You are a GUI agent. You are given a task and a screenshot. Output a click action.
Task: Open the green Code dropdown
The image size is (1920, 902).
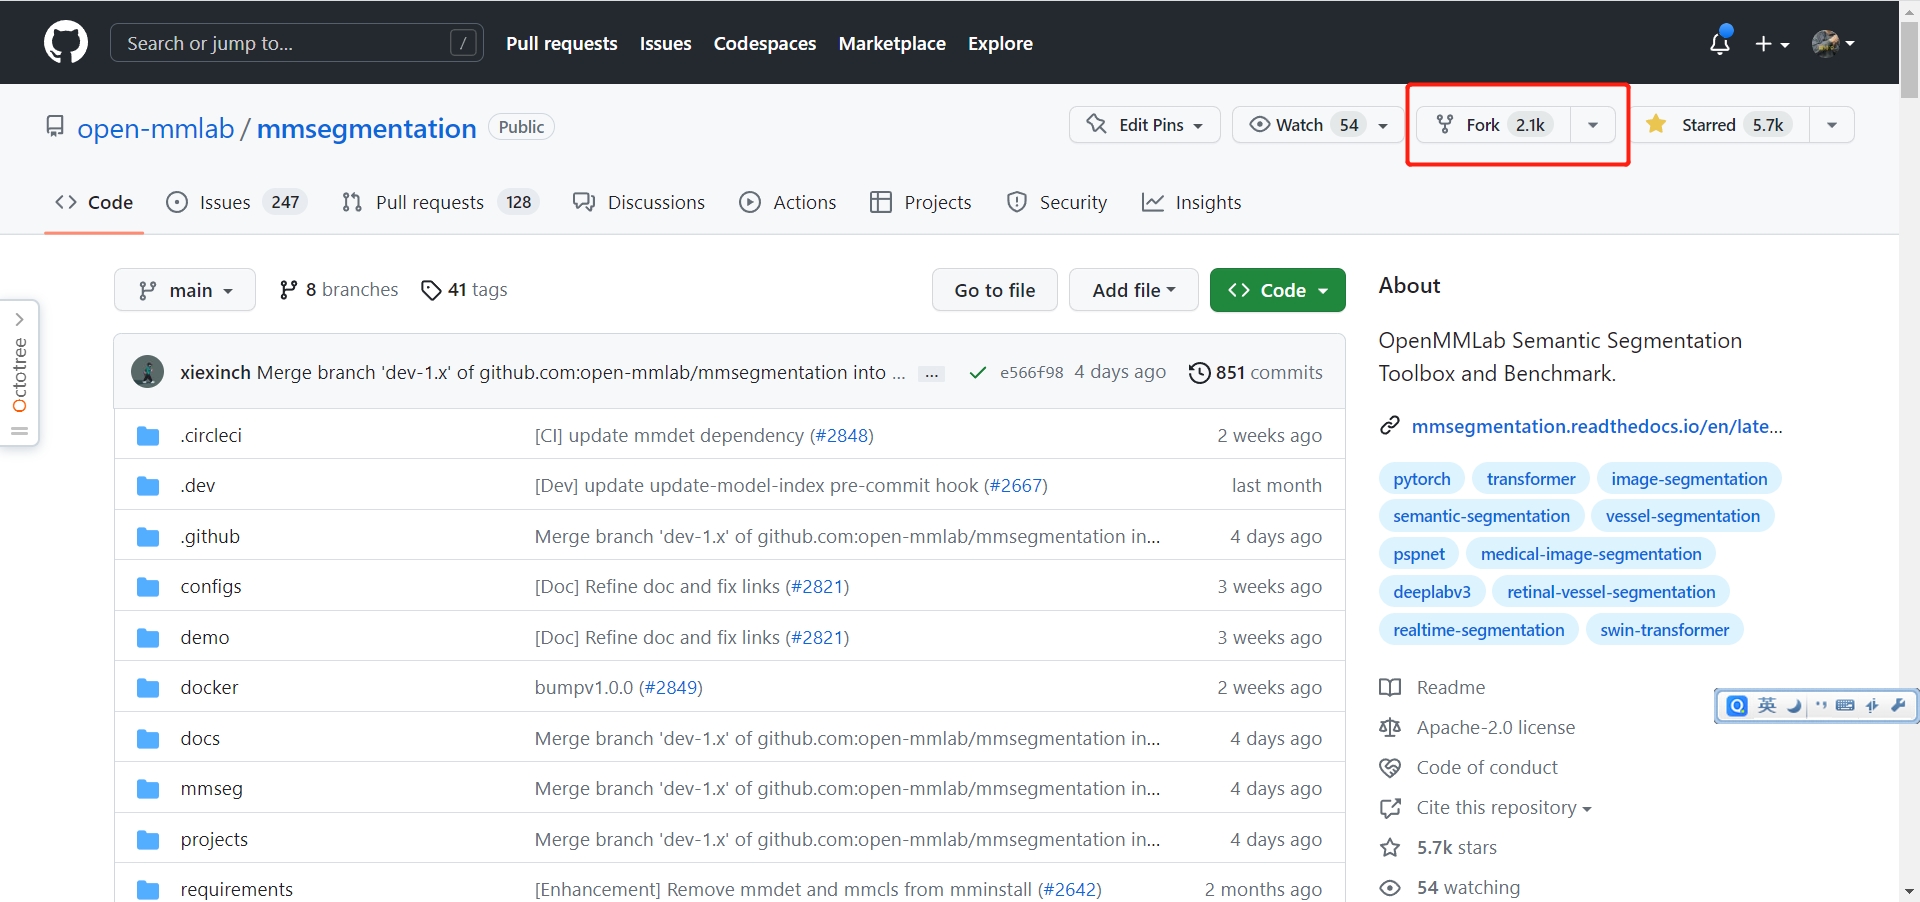[1277, 290]
